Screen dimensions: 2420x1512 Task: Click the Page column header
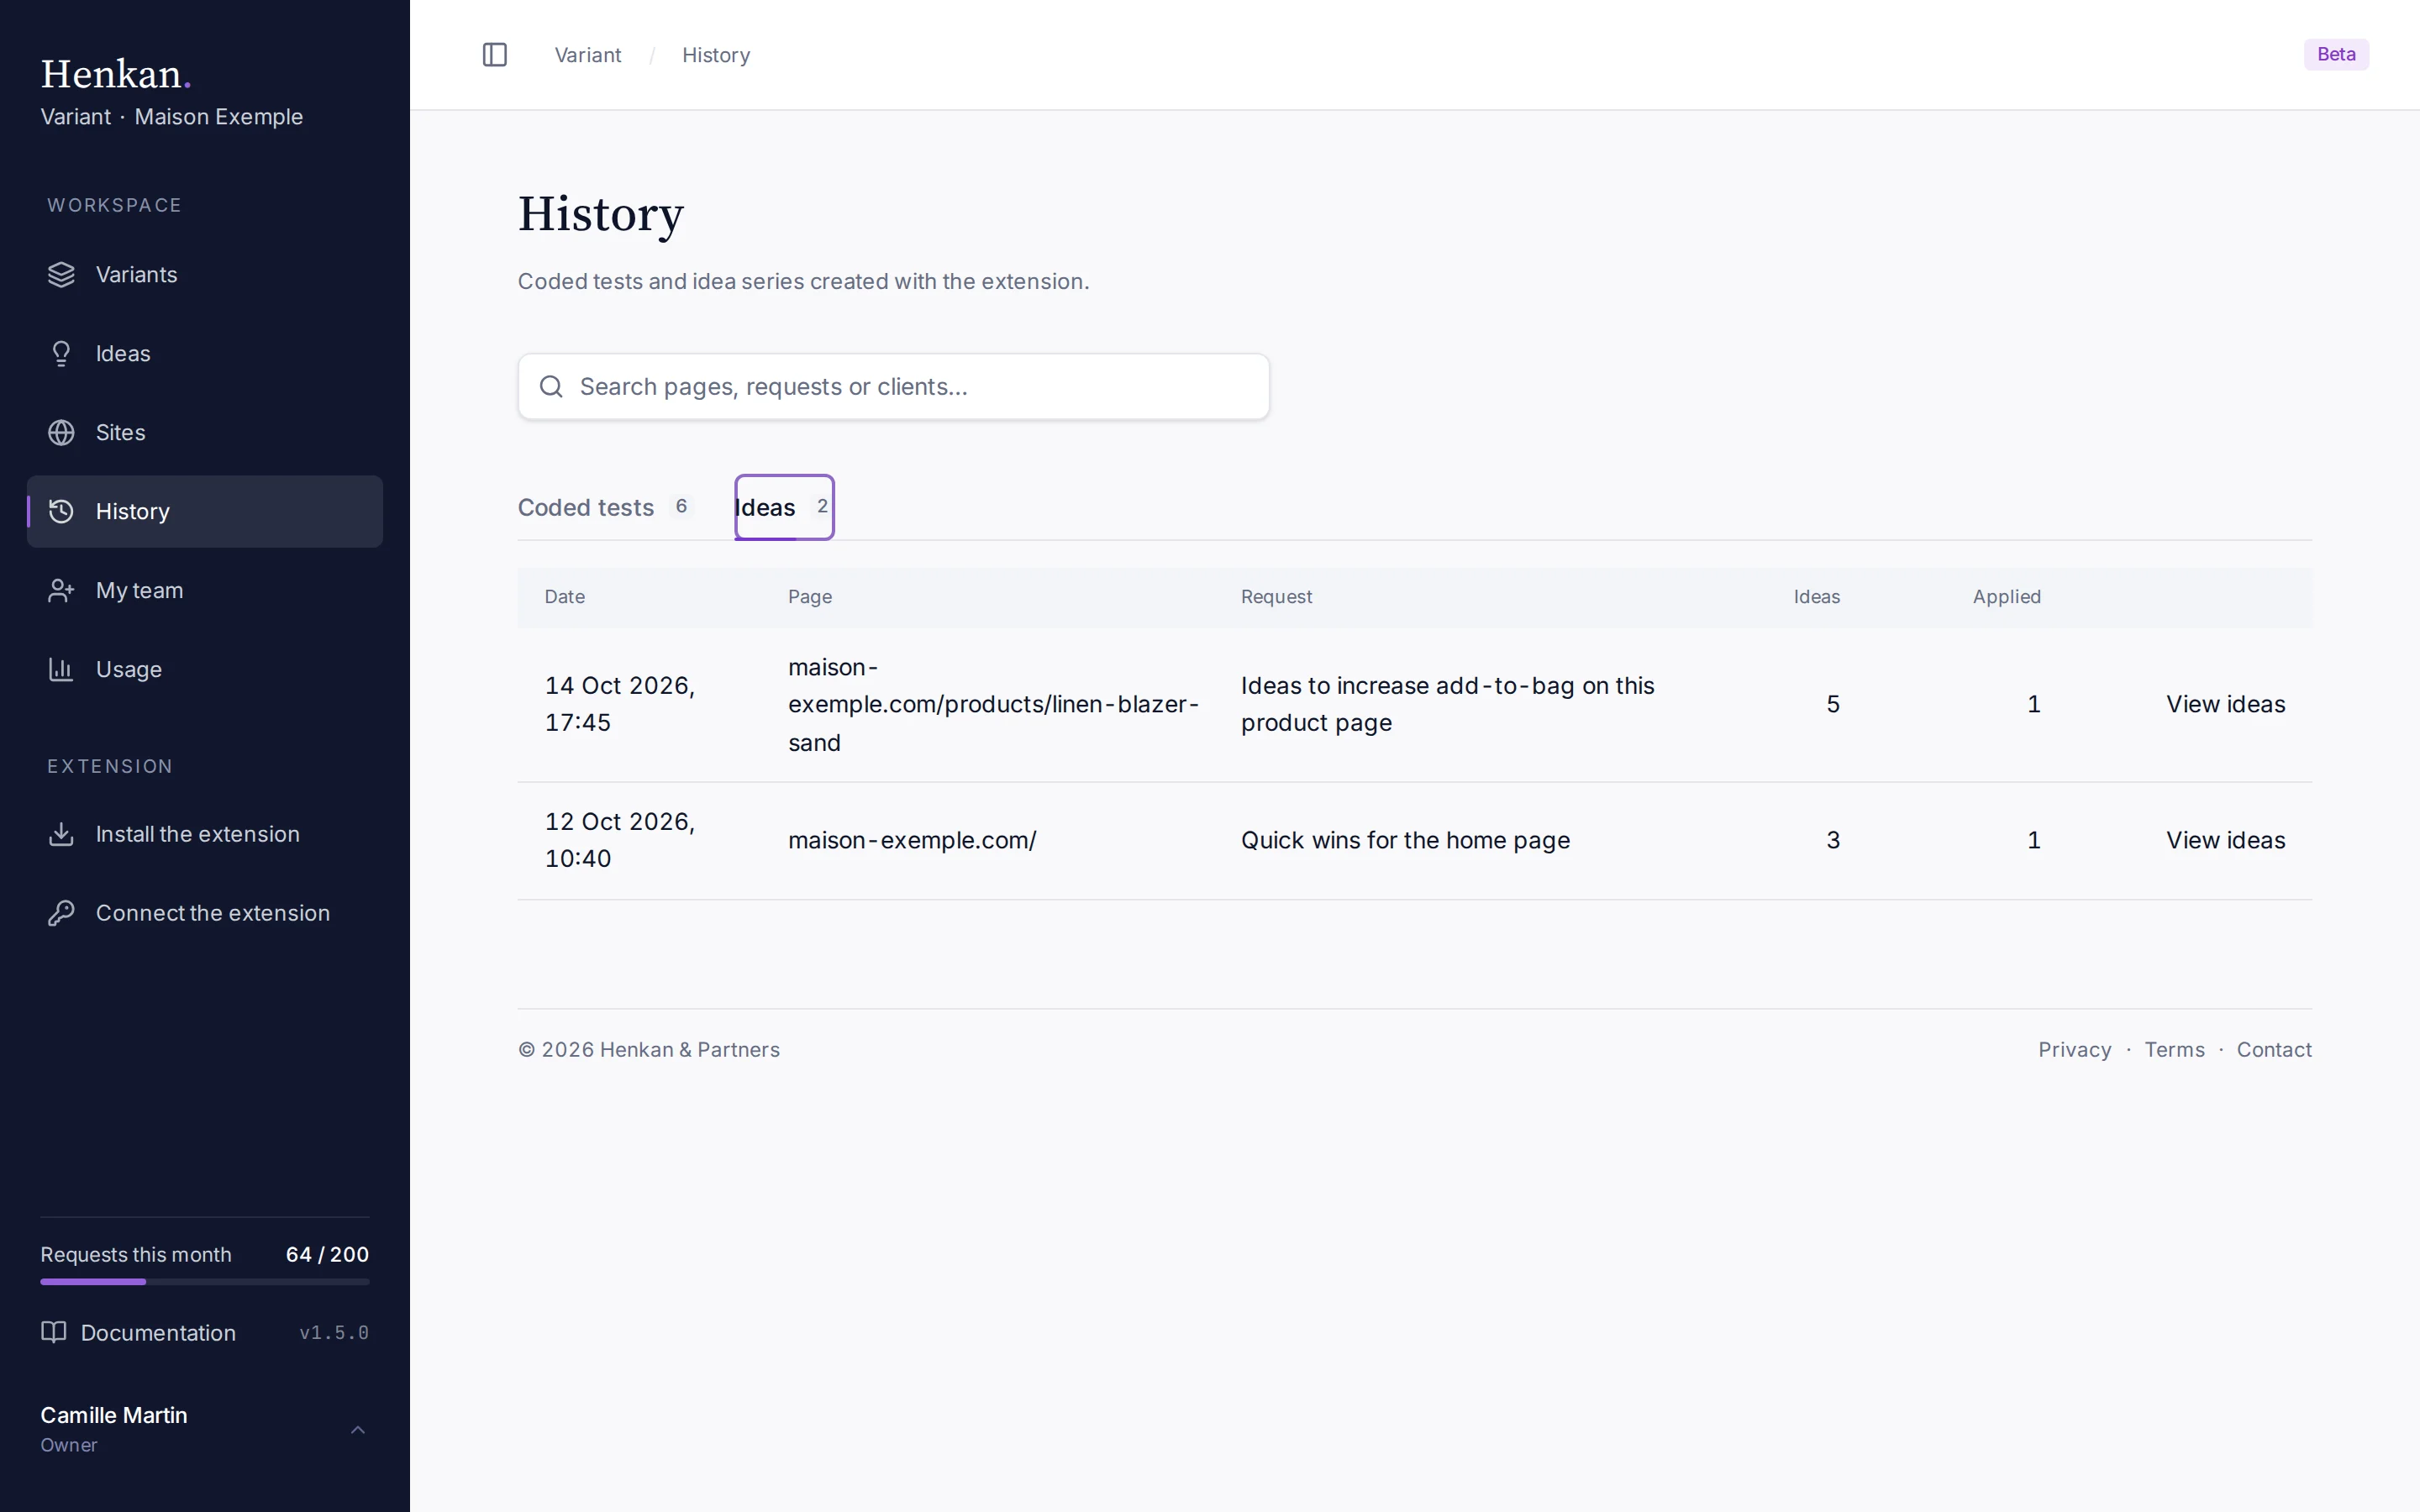[810, 597]
